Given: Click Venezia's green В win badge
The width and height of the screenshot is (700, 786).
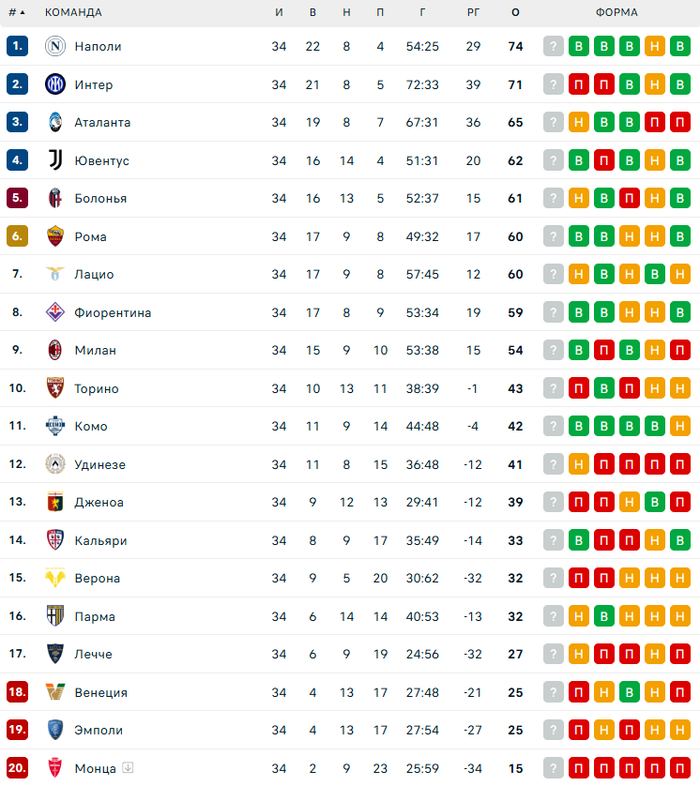Looking at the screenshot, I should [x=629, y=692].
